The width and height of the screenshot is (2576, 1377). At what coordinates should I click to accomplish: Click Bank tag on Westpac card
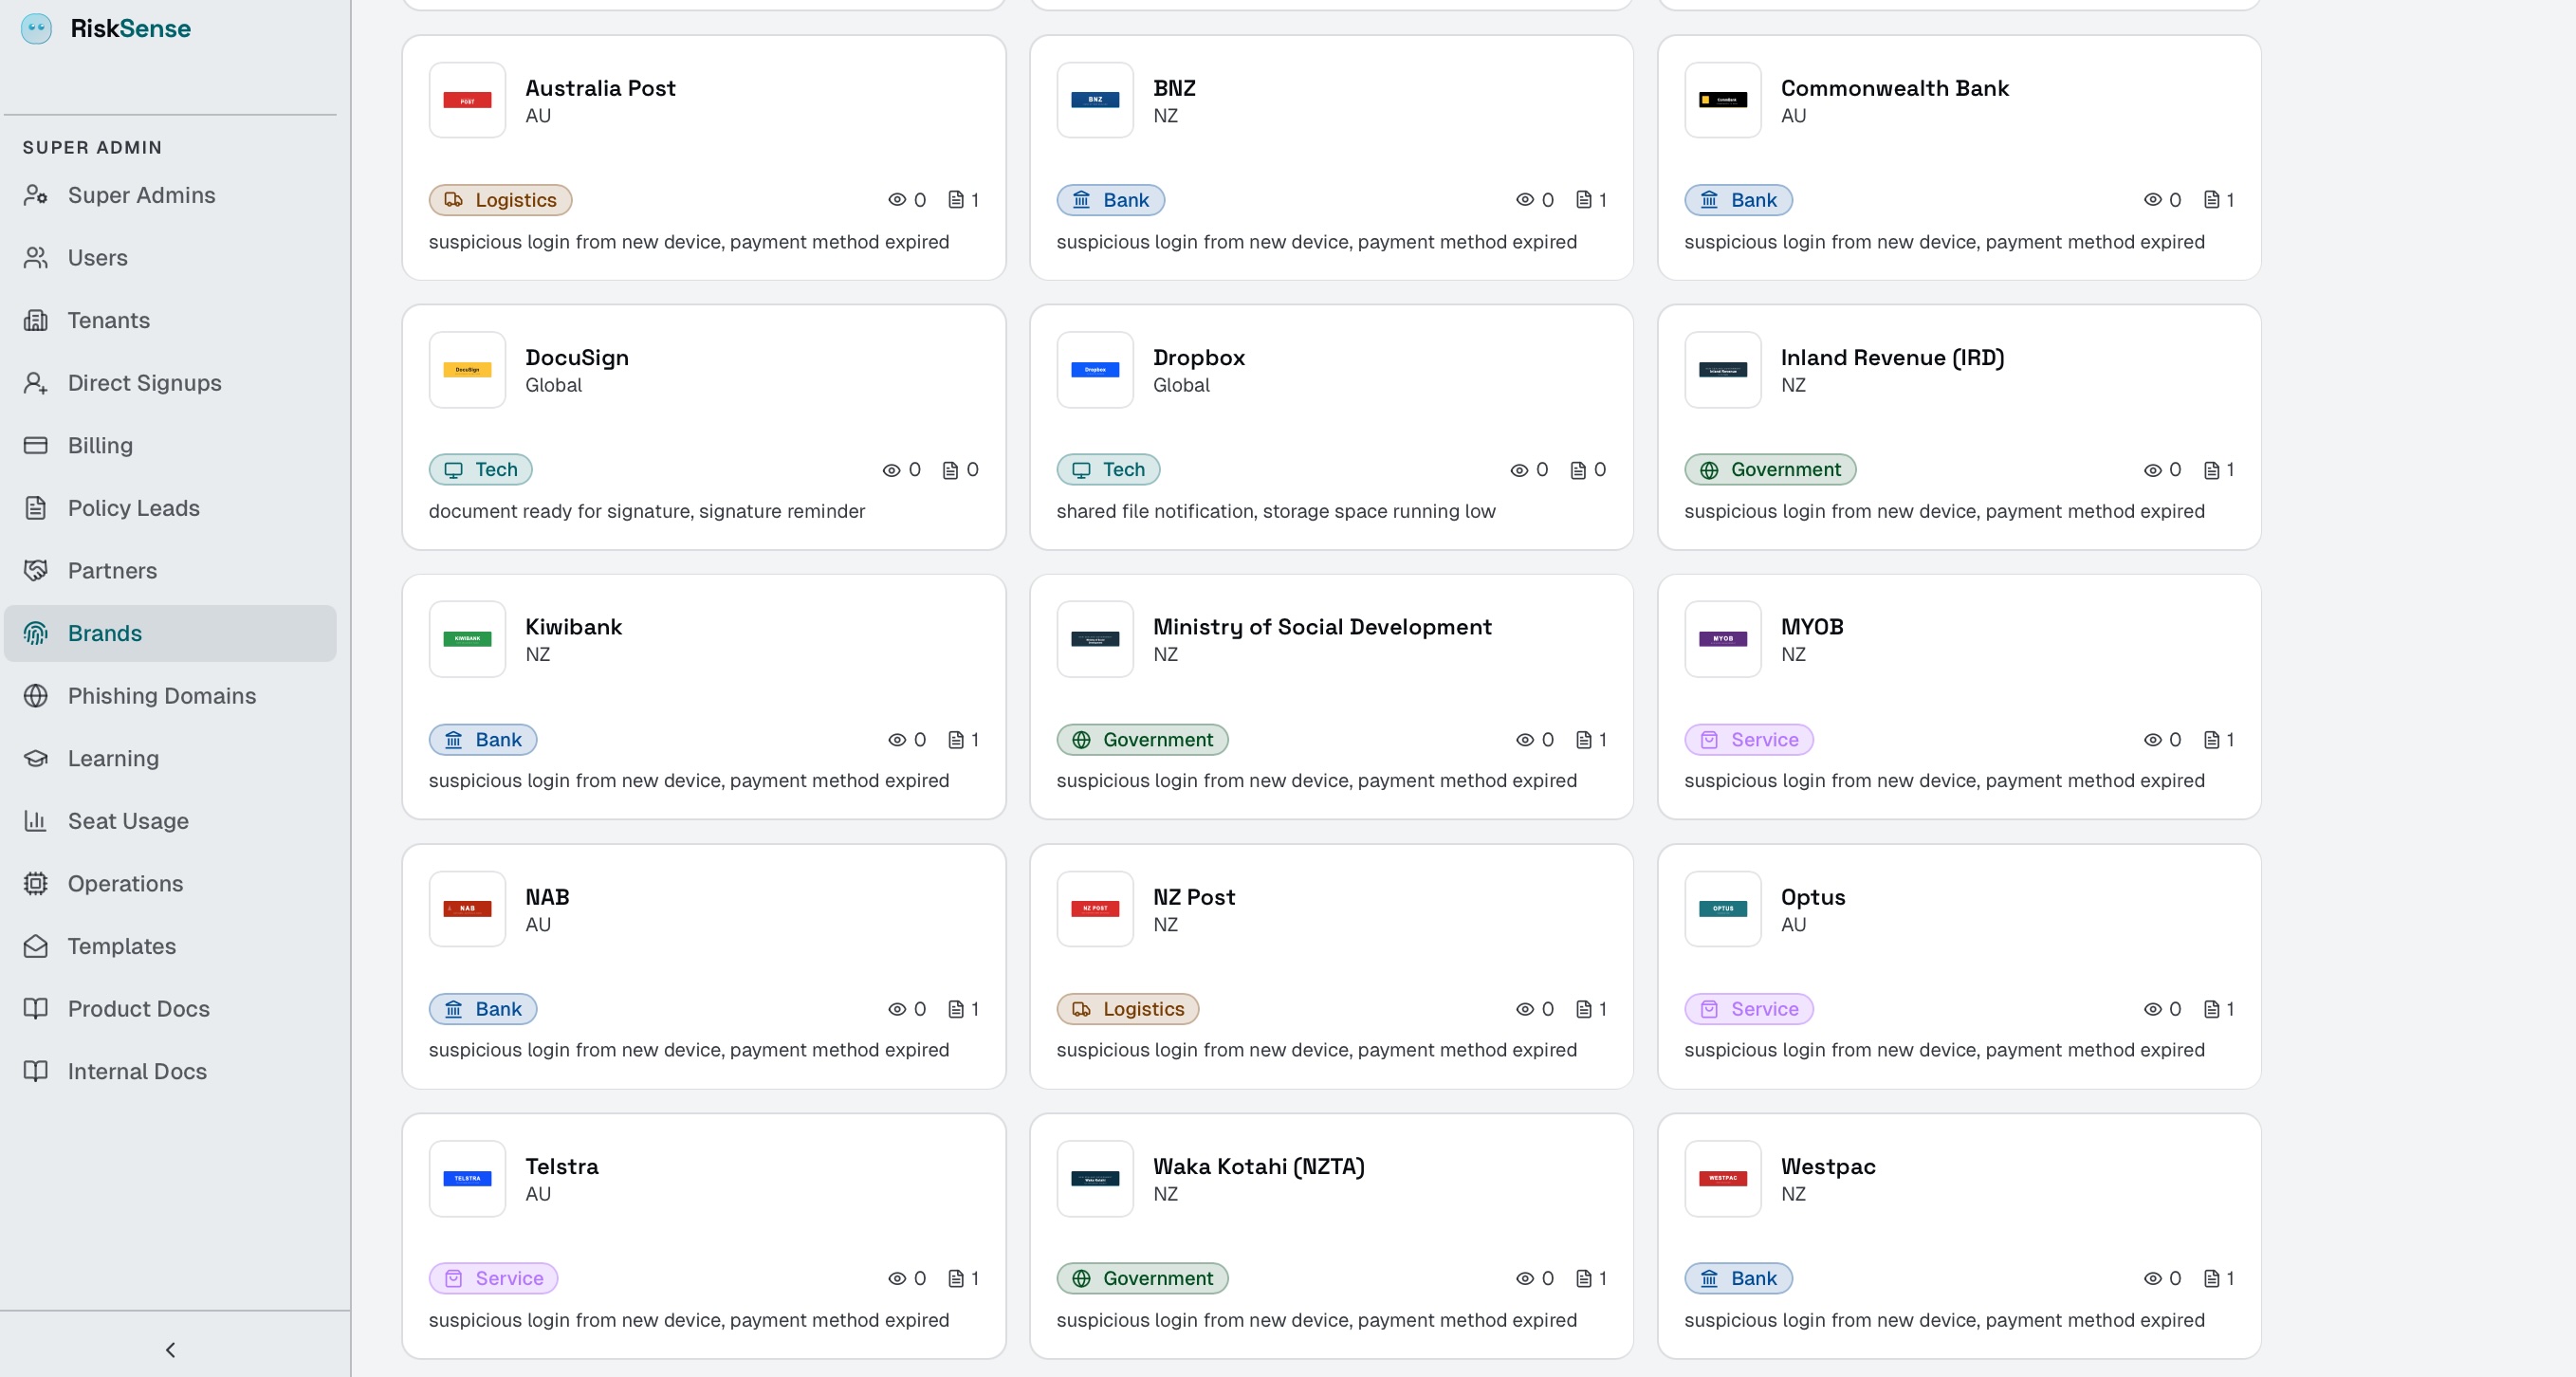tap(1738, 1278)
